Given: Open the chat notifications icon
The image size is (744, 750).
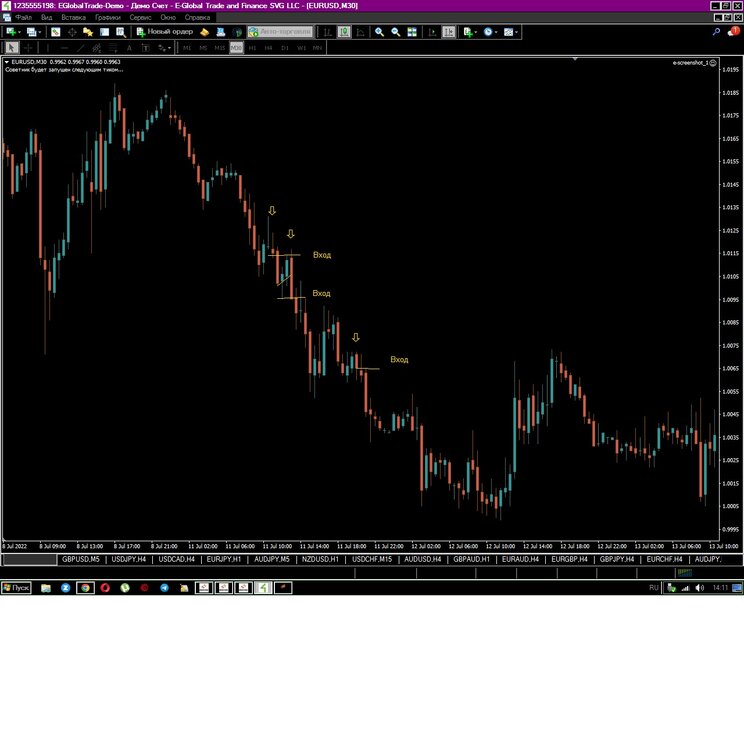Looking at the screenshot, I should click(733, 32).
